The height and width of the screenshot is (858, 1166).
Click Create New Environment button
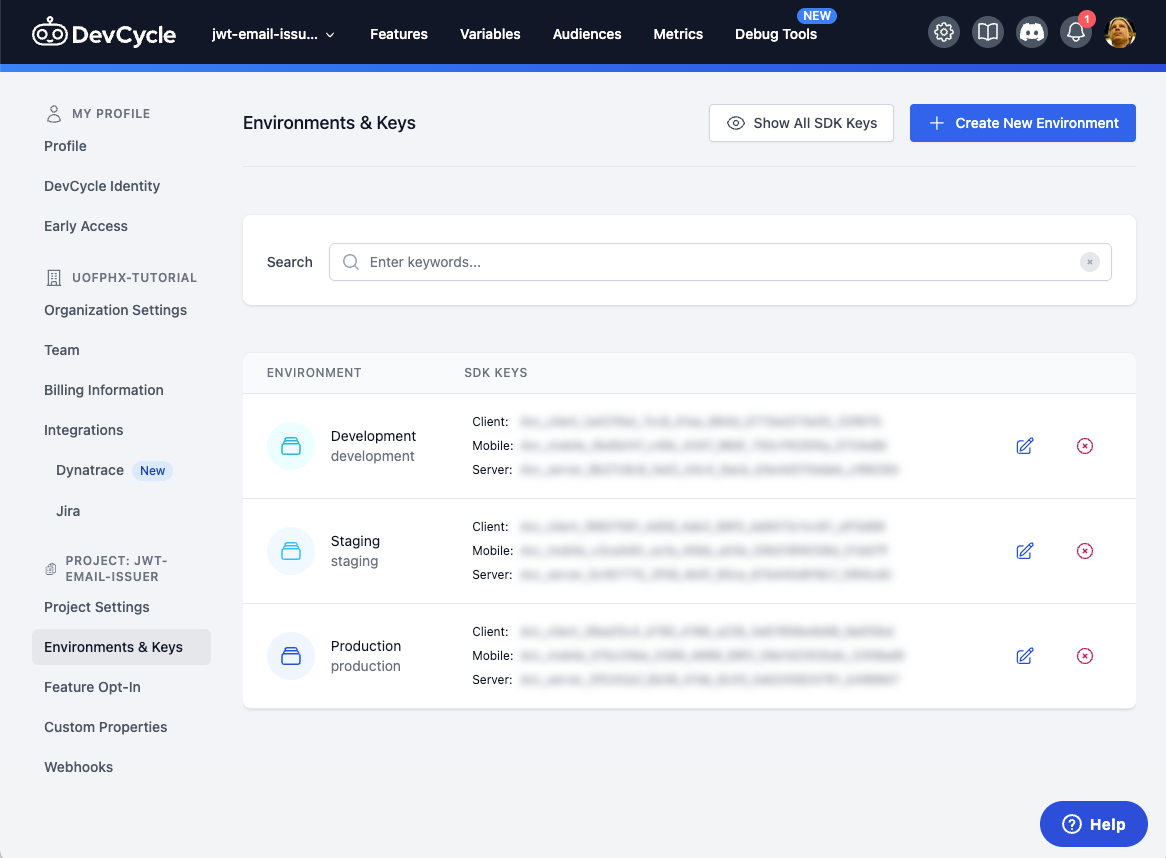(1022, 123)
